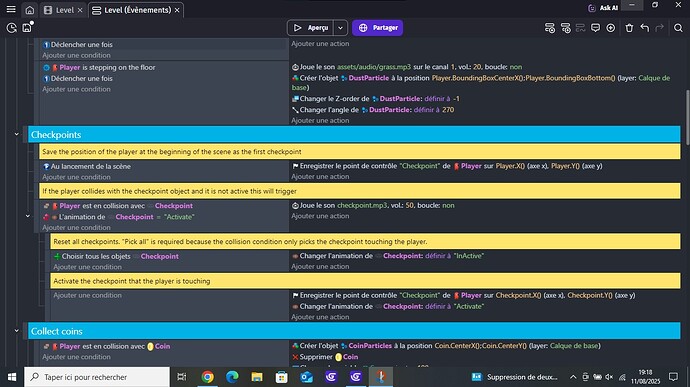
Task: Click the search events magnifier icon
Action: pos(678,28)
